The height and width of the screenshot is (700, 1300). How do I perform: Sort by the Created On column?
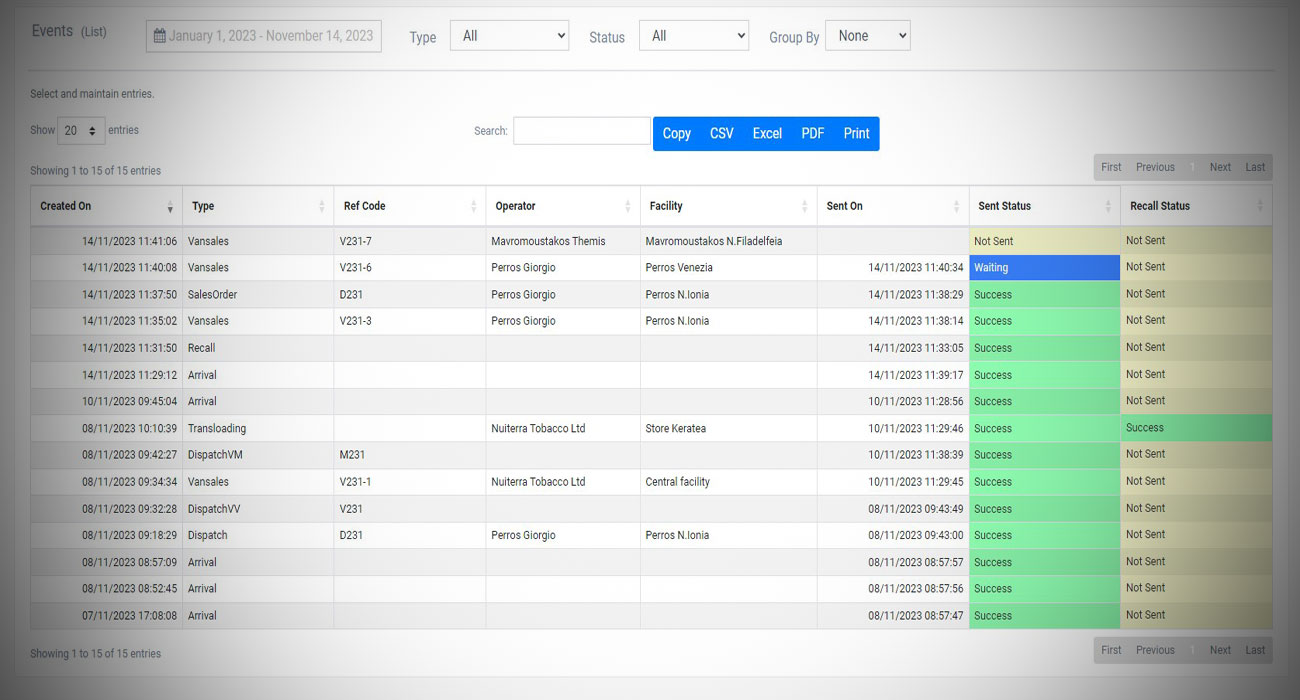point(106,206)
